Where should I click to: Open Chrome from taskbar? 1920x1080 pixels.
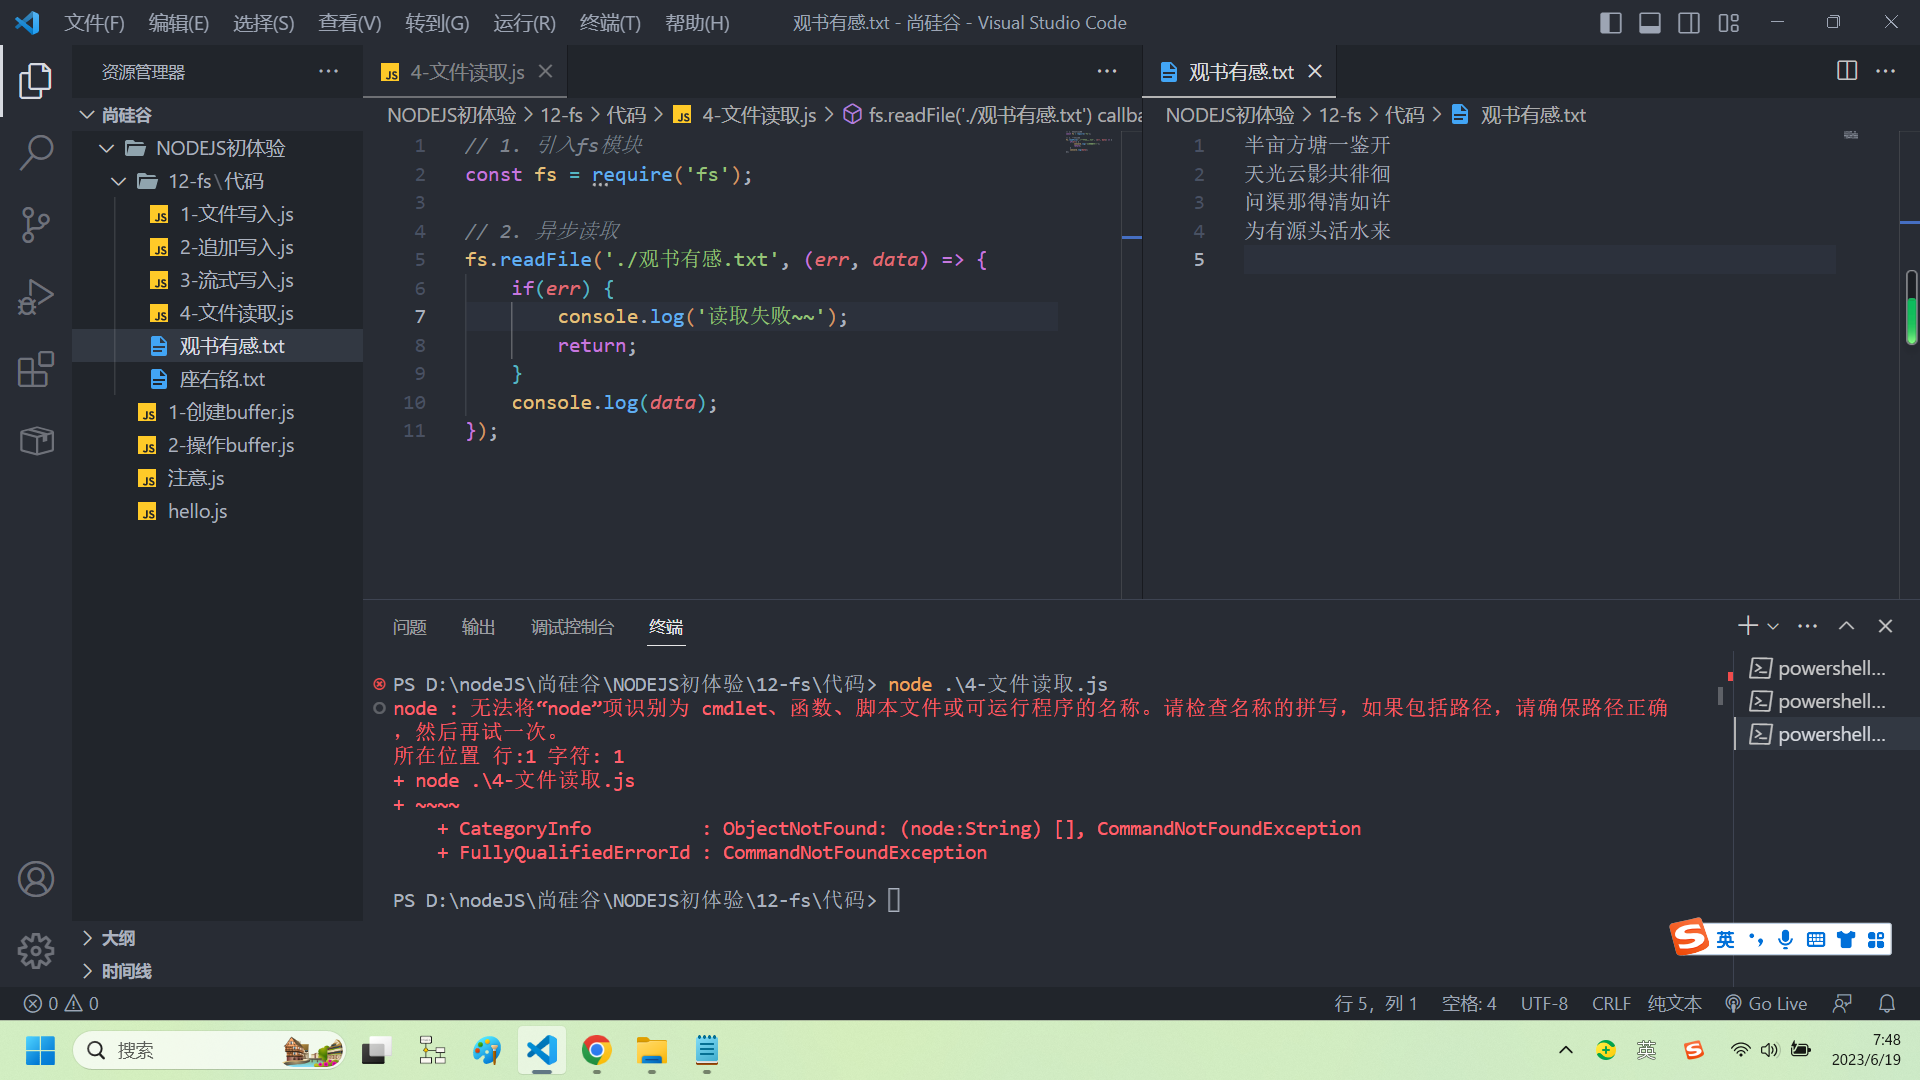(597, 1050)
